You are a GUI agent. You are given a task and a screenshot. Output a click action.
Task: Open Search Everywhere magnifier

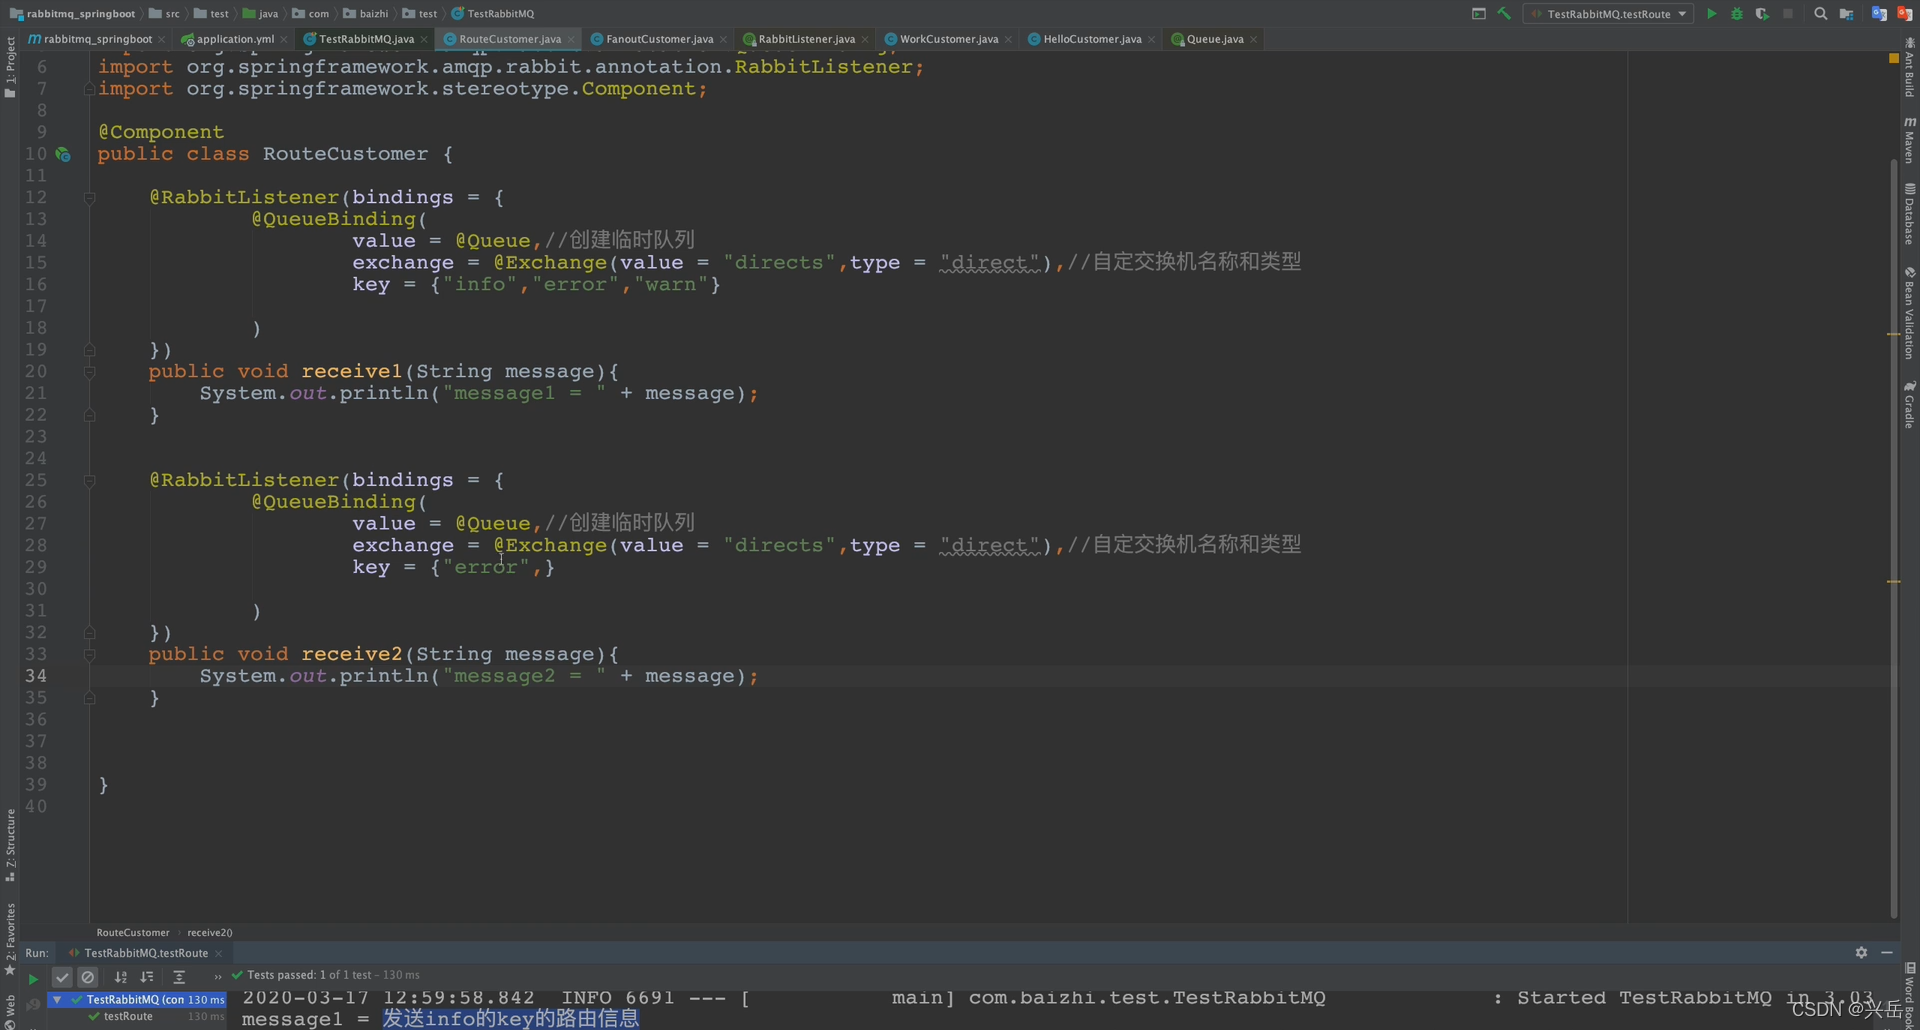1820,14
